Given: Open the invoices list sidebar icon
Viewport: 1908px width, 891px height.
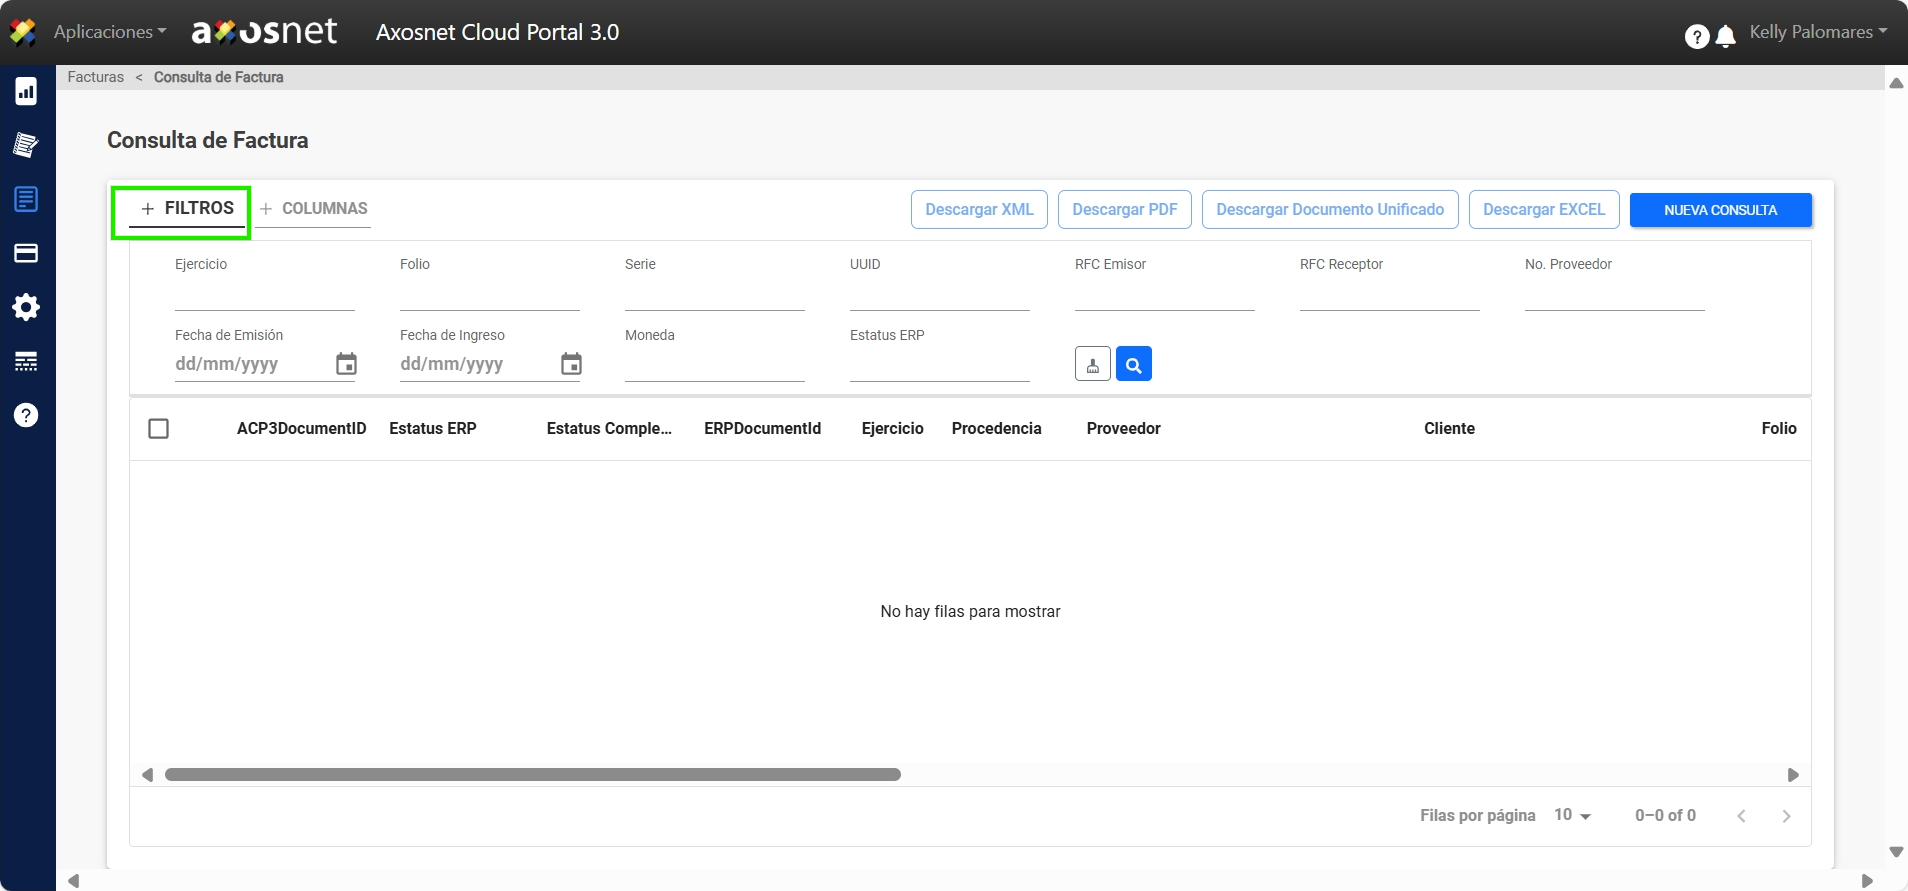Looking at the screenshot, I should [26, 199].
